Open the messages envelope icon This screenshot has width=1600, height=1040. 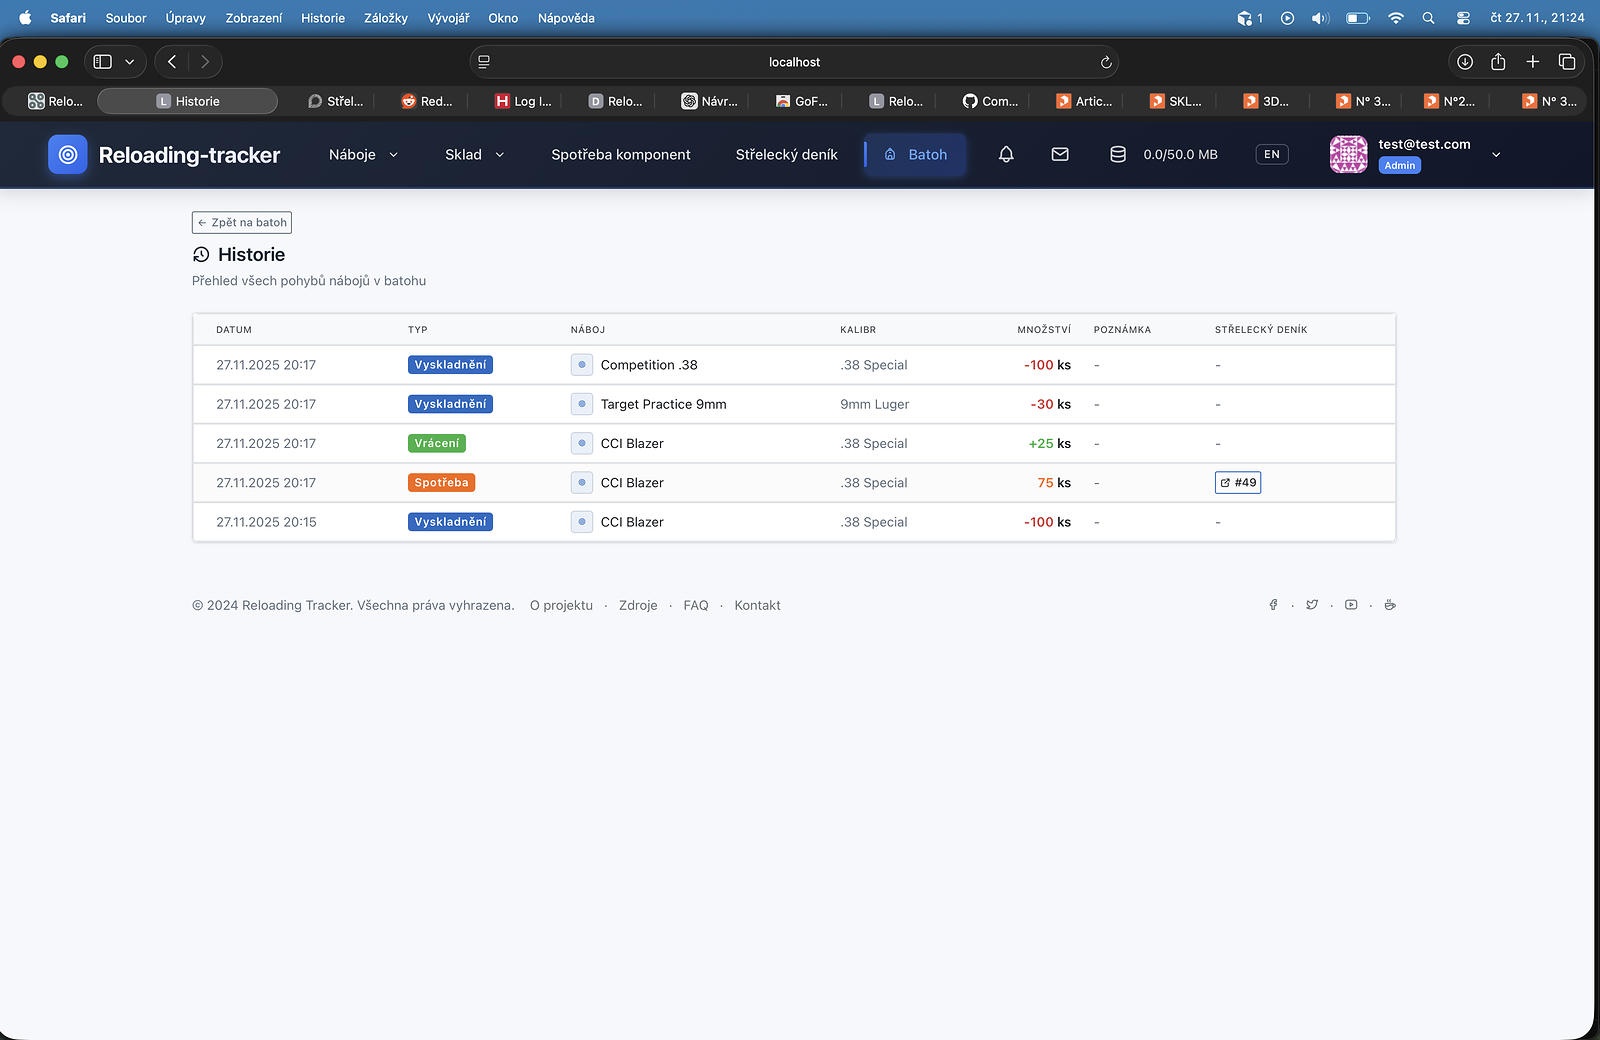pos(1060,154)
